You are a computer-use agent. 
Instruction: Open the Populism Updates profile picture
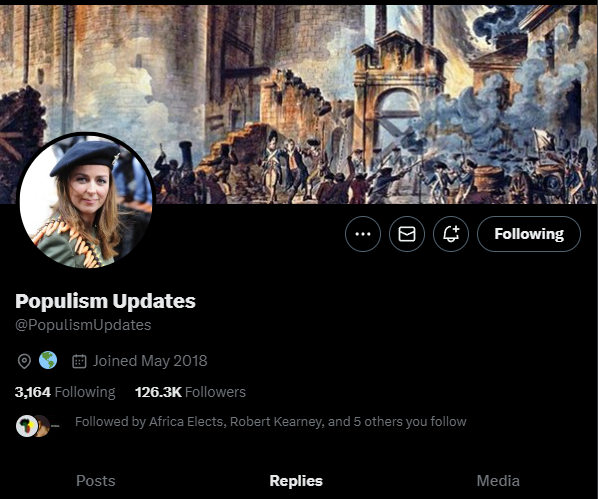(x=86, y=201)
